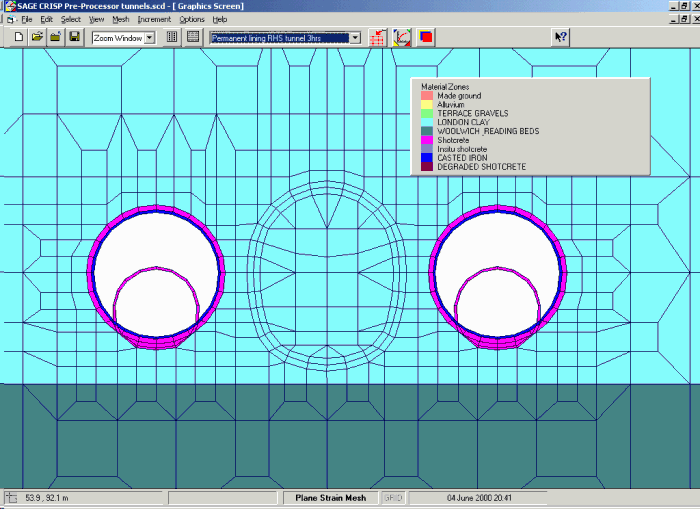Open the increment selector dropdown arrow

(x=355, y=38)
